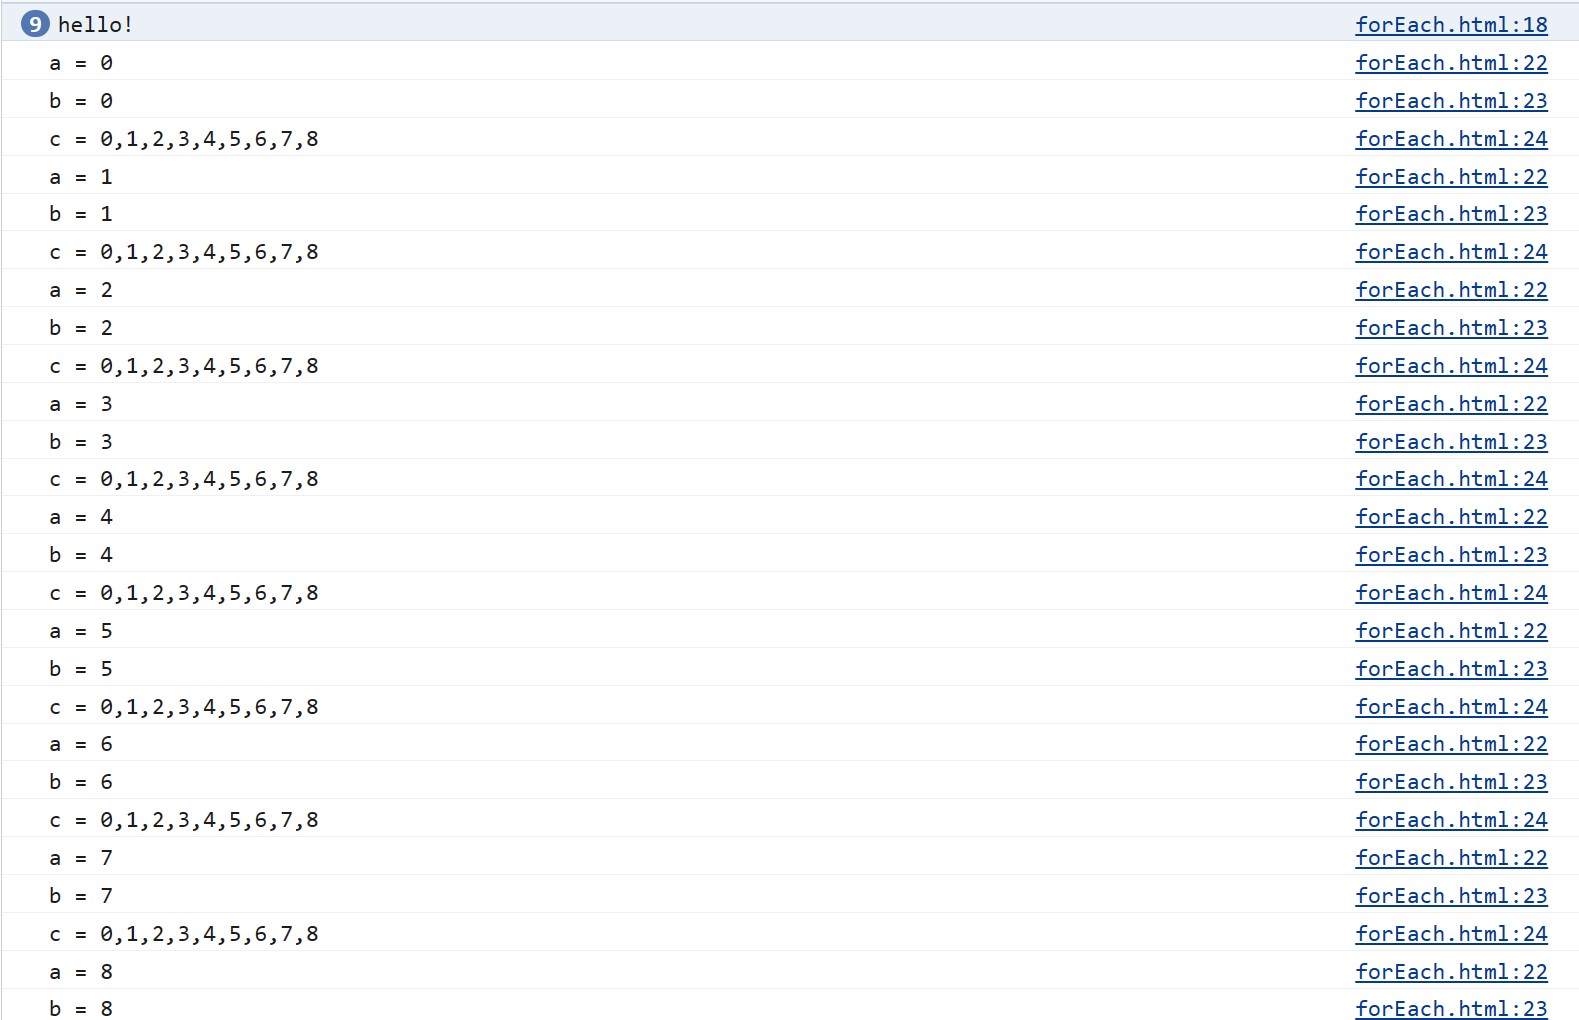Open forEach.html:23 link beside b = 0
The image size is (1579, 1020).
tap(1451, 100)
